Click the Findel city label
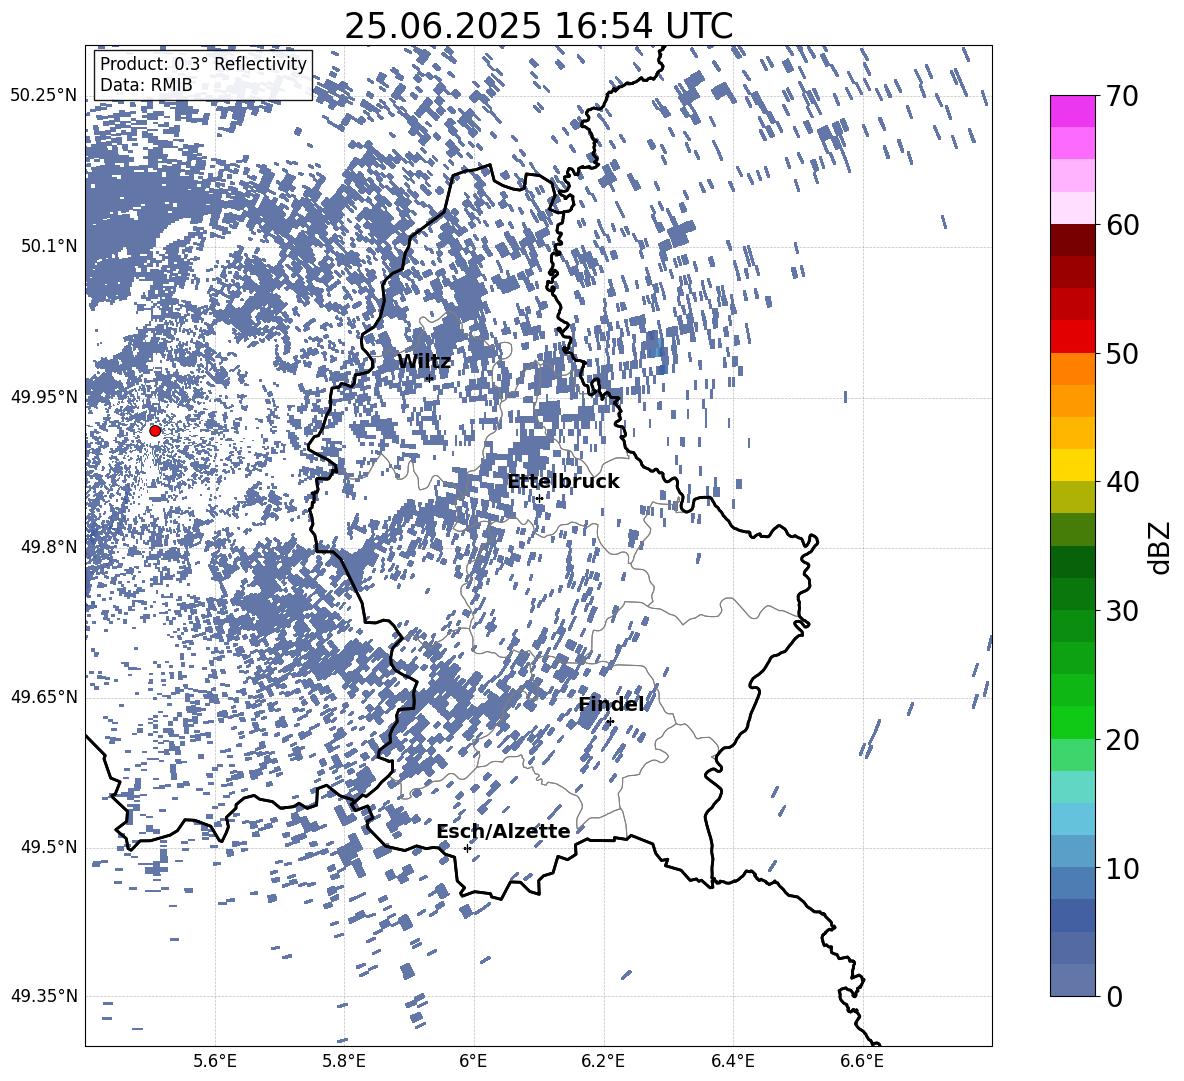 [611, 704]
